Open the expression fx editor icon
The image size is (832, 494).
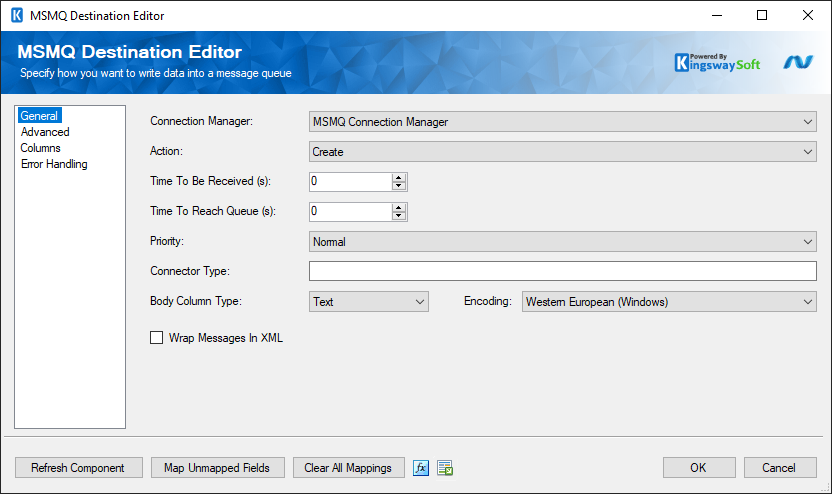[x=421, y=468]
